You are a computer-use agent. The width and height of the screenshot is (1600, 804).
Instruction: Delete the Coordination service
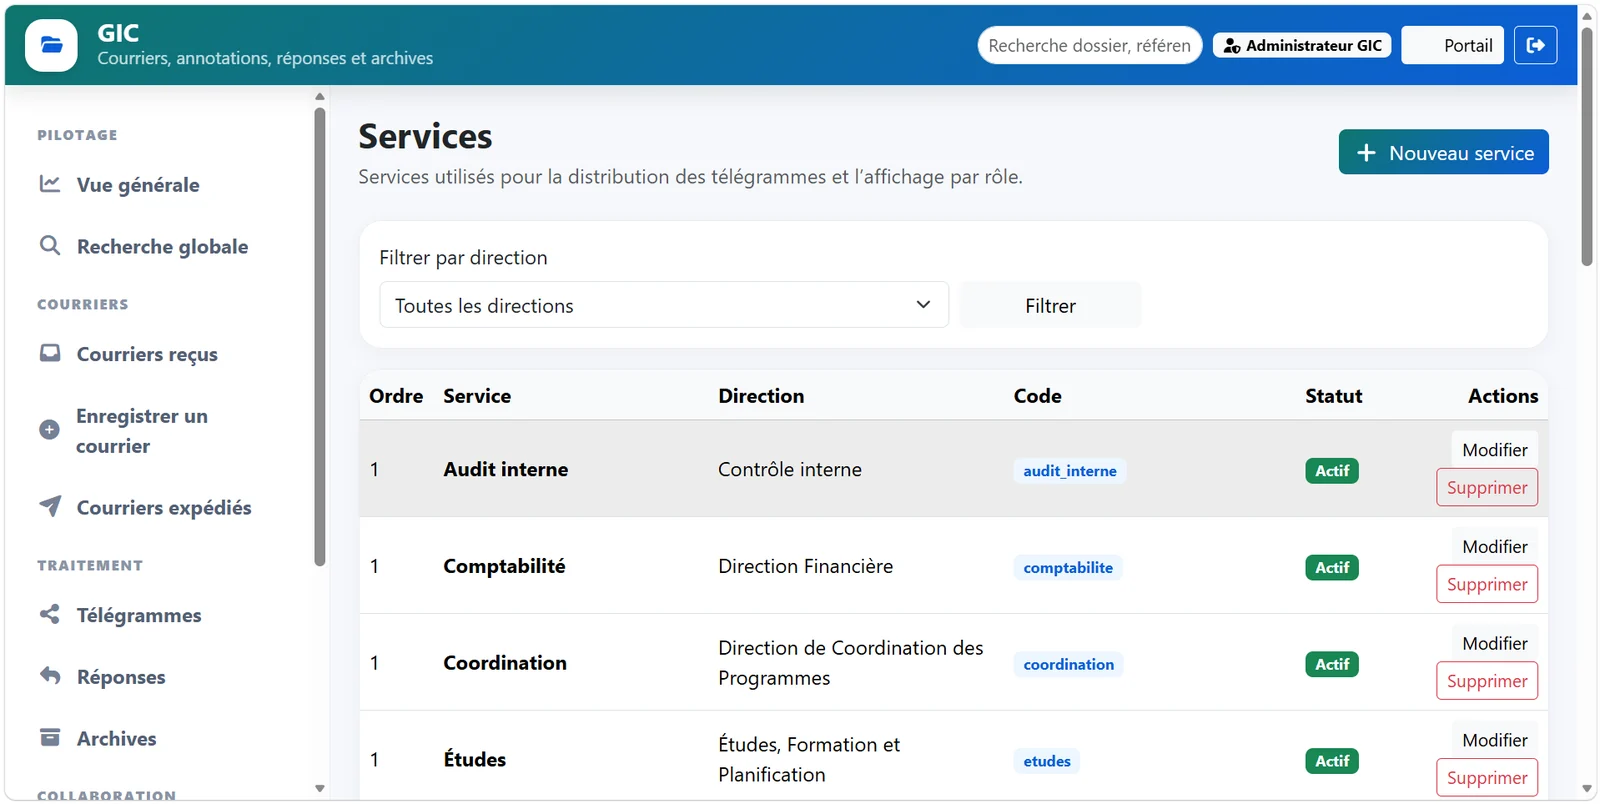pyautogui.click(x=1487, y=682)
